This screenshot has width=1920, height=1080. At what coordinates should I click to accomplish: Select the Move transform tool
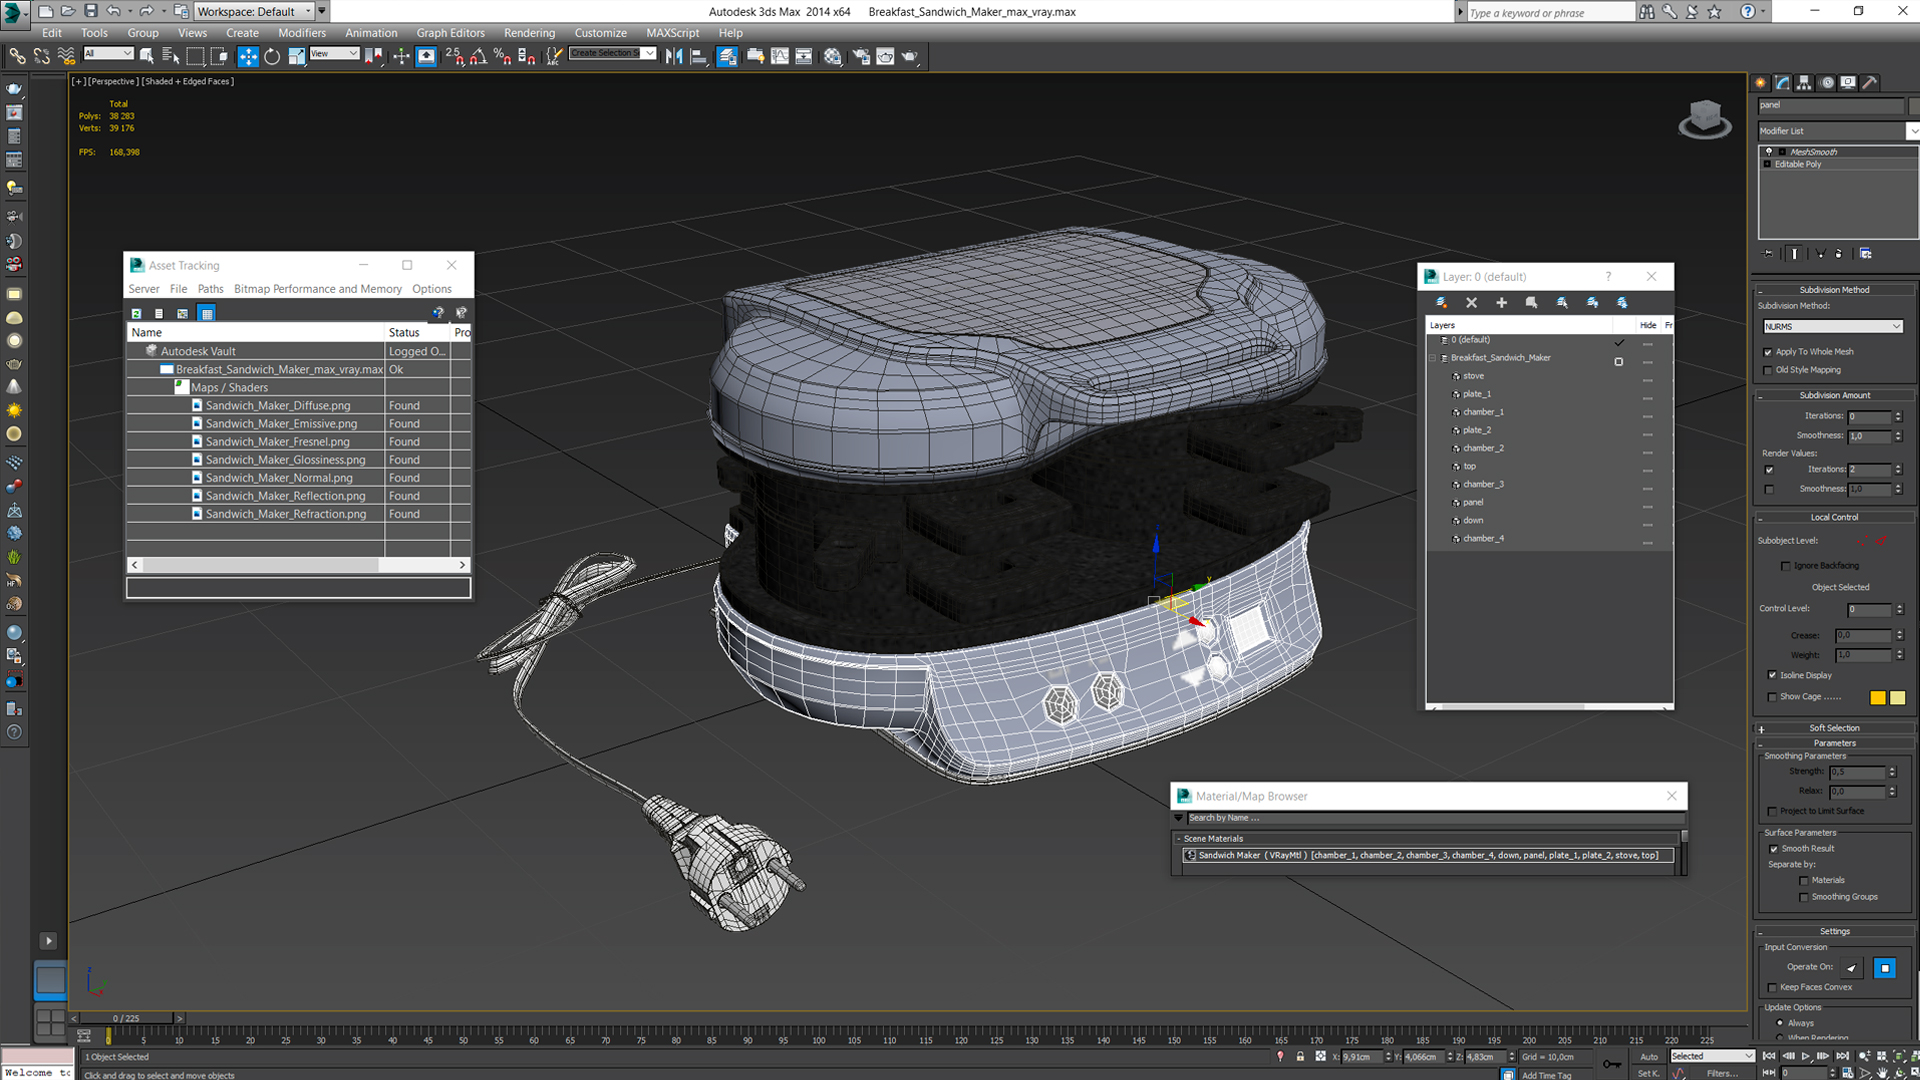(248, 57)
